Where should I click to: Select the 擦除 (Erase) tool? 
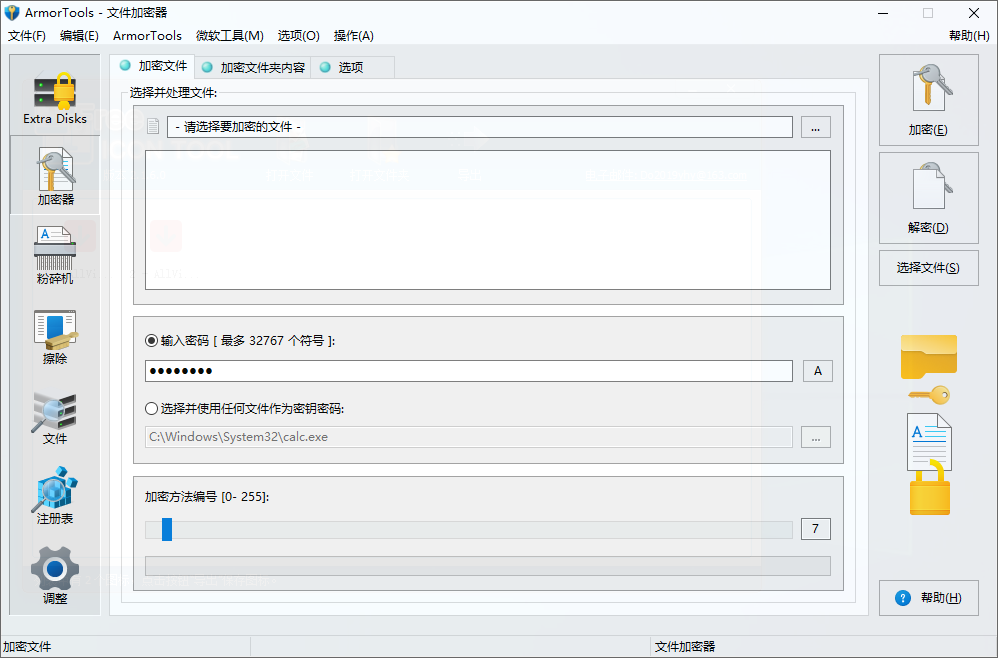pos(54,335)
